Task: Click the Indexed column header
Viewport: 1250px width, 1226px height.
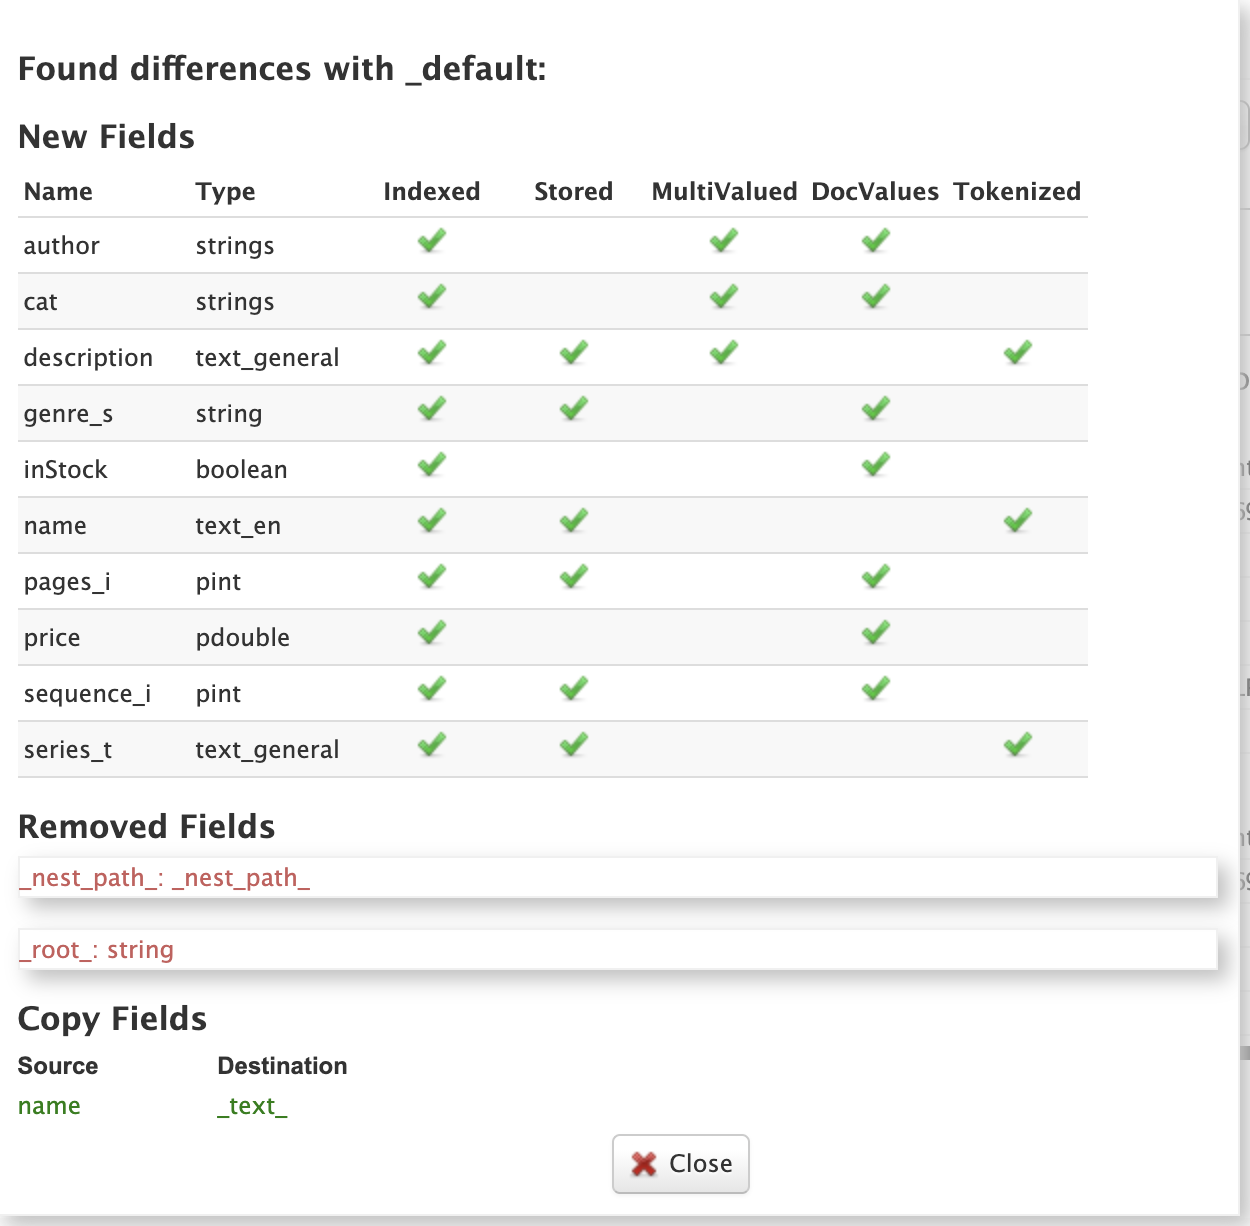Action: coord(432,191)
